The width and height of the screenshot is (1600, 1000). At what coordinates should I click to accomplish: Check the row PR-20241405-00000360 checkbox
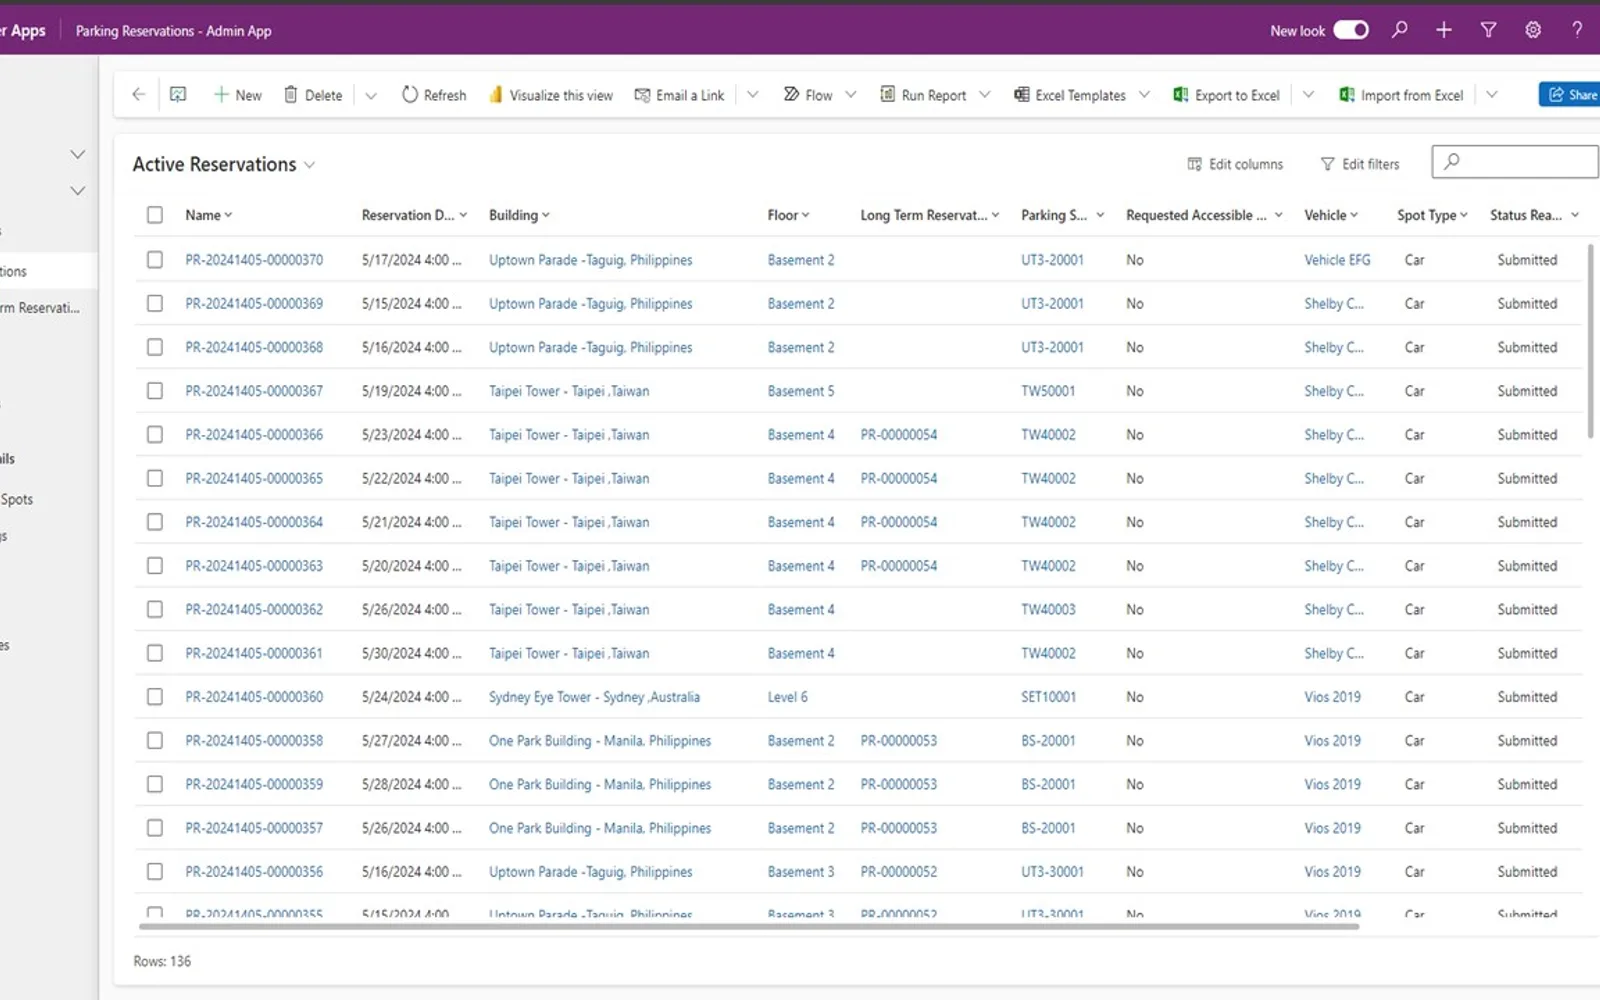pos(154,697)
